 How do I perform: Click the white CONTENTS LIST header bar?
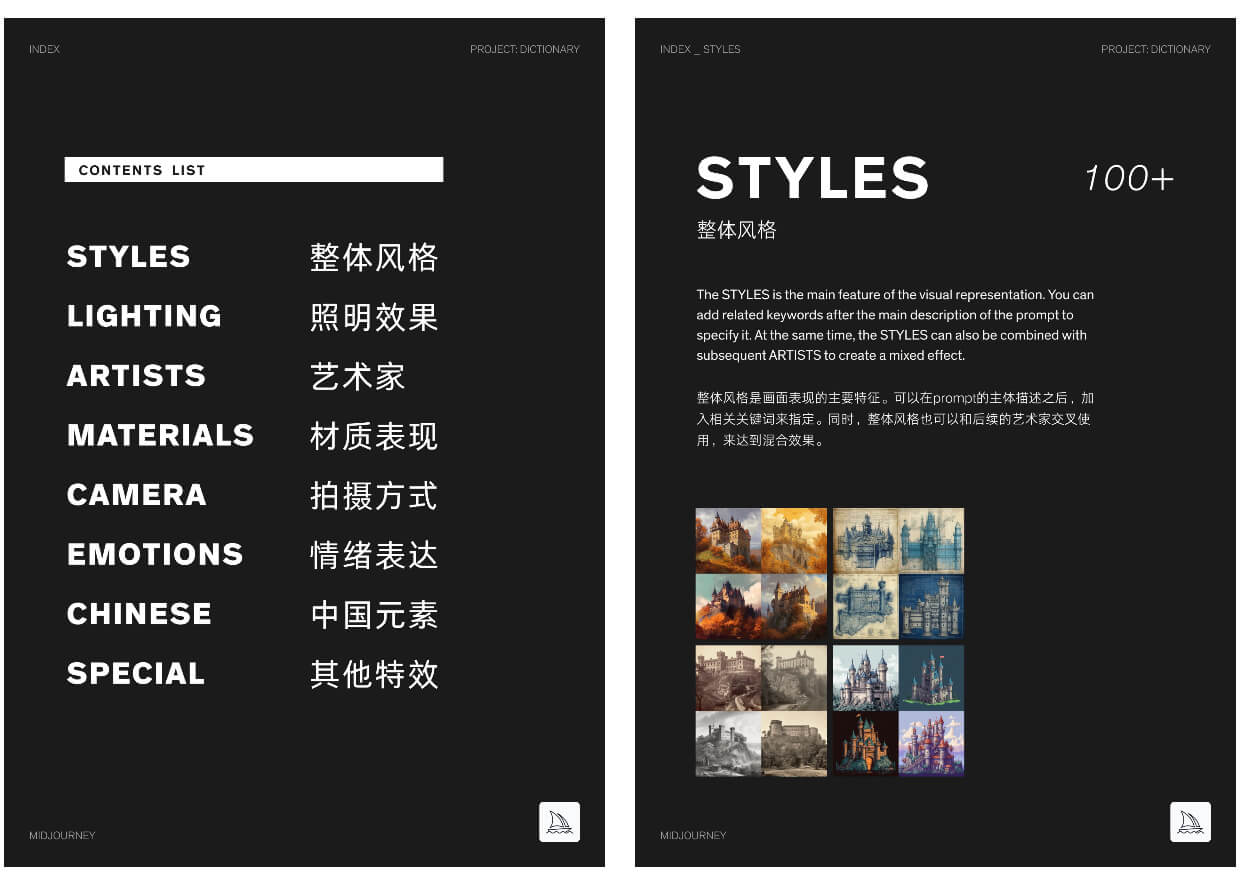click(253, 170)
